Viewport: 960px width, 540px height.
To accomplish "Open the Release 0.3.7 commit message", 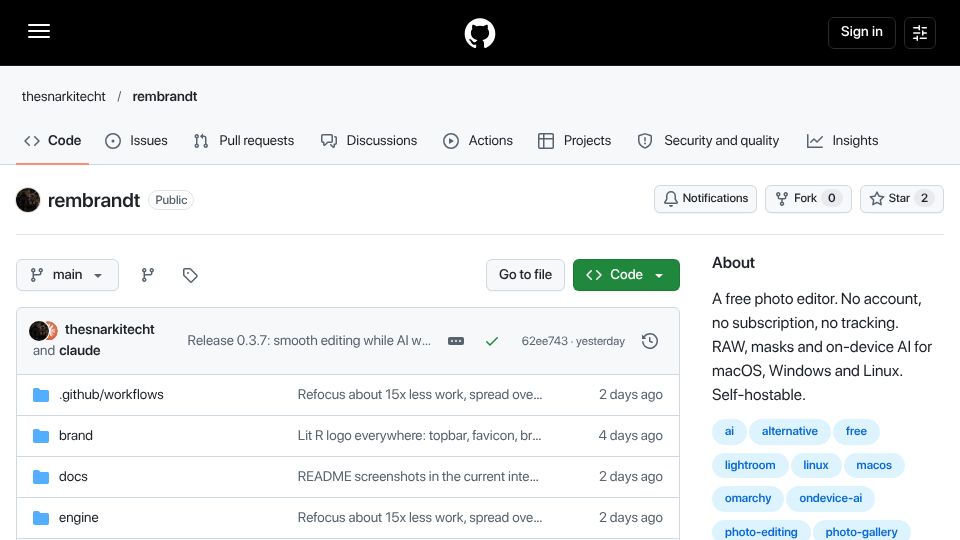I will point(309,340).
